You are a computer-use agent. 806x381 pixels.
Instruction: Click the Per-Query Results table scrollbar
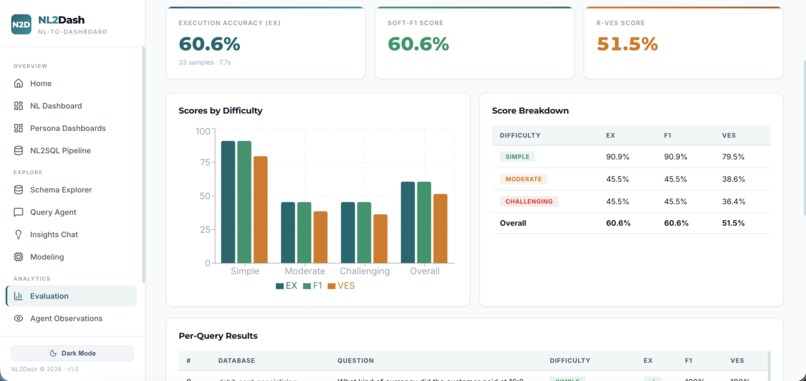[769, 366]
